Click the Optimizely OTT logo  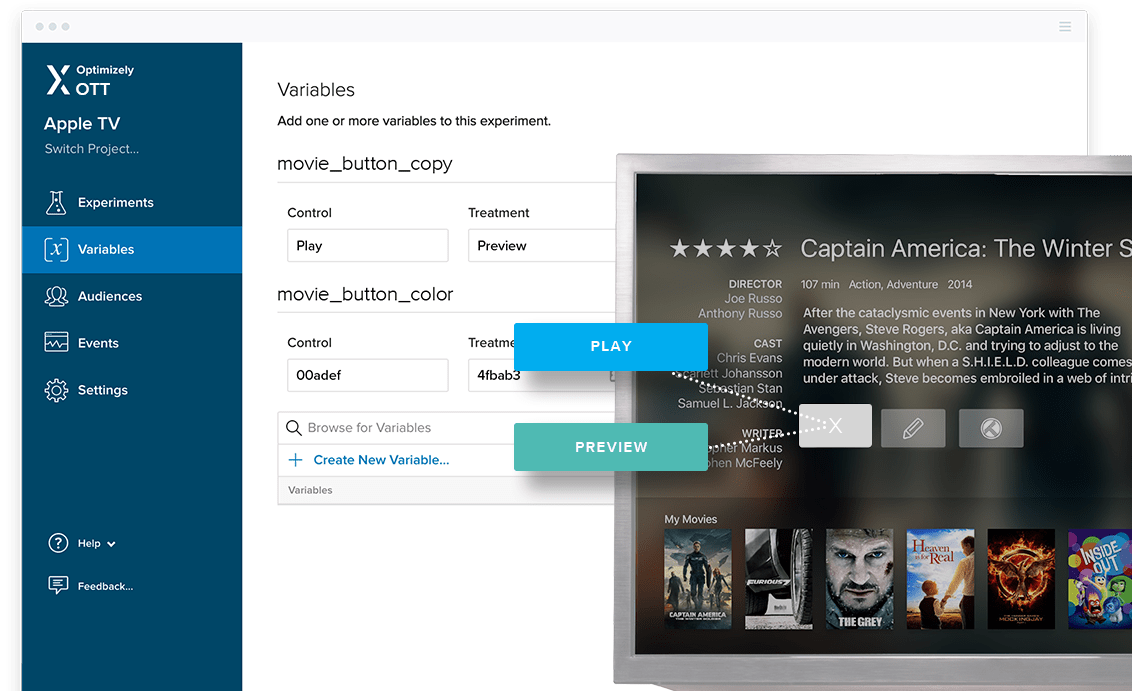tap(90, 80)
